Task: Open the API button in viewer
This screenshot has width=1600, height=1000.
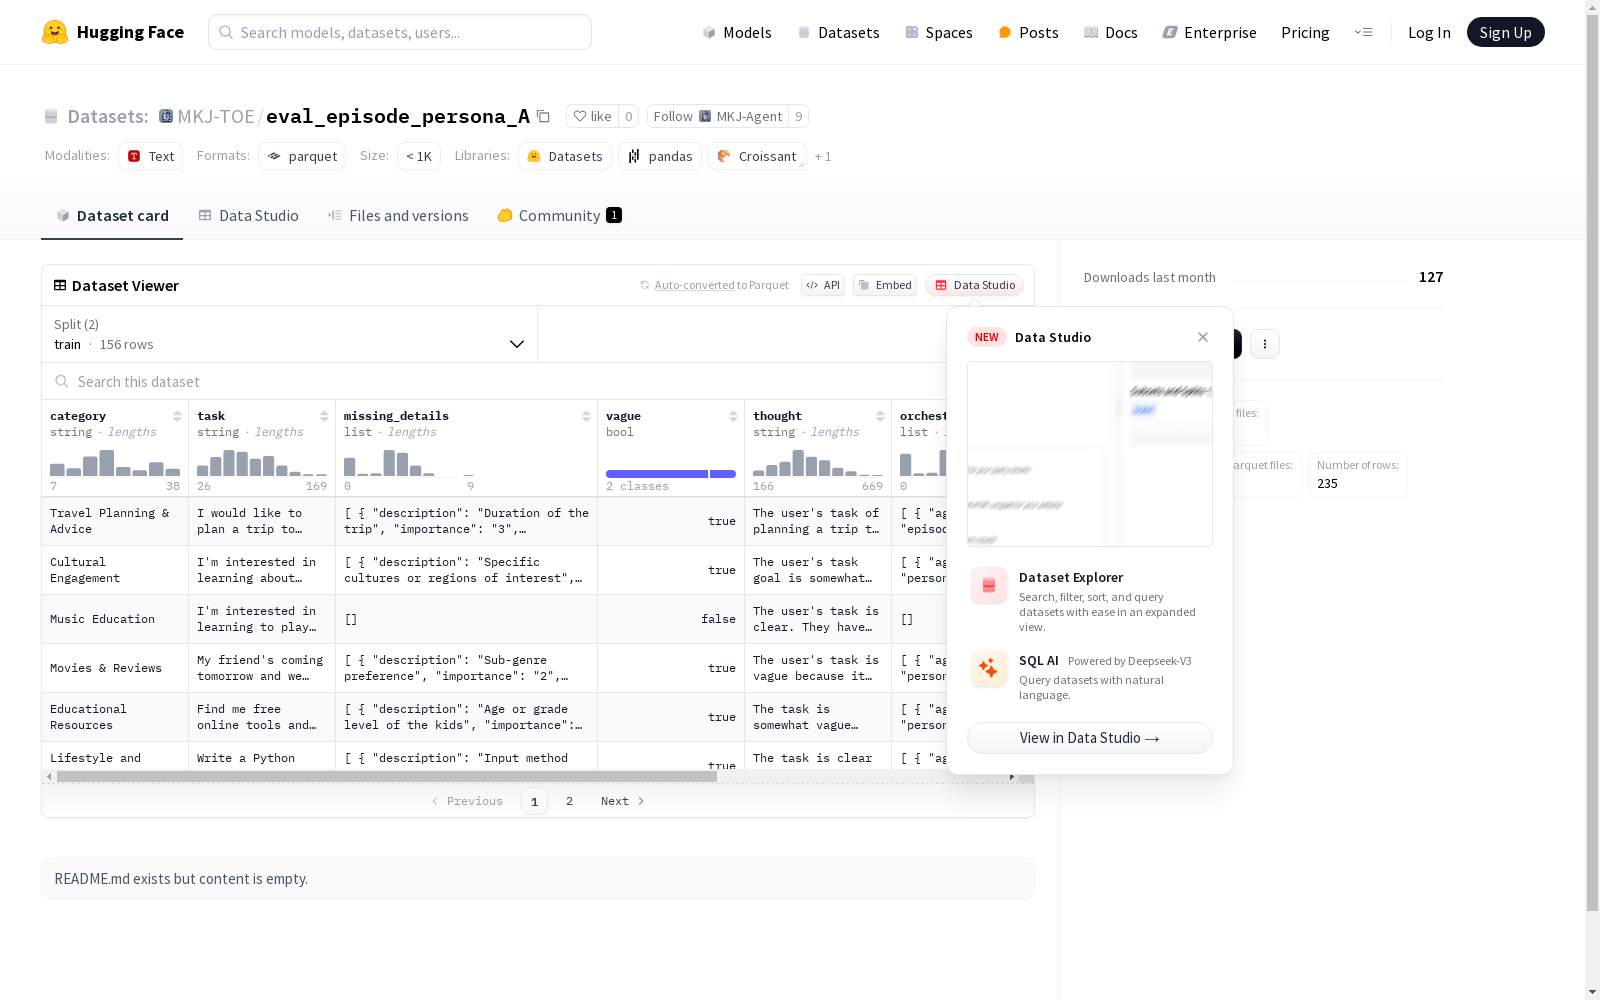Action: [823, 285]
